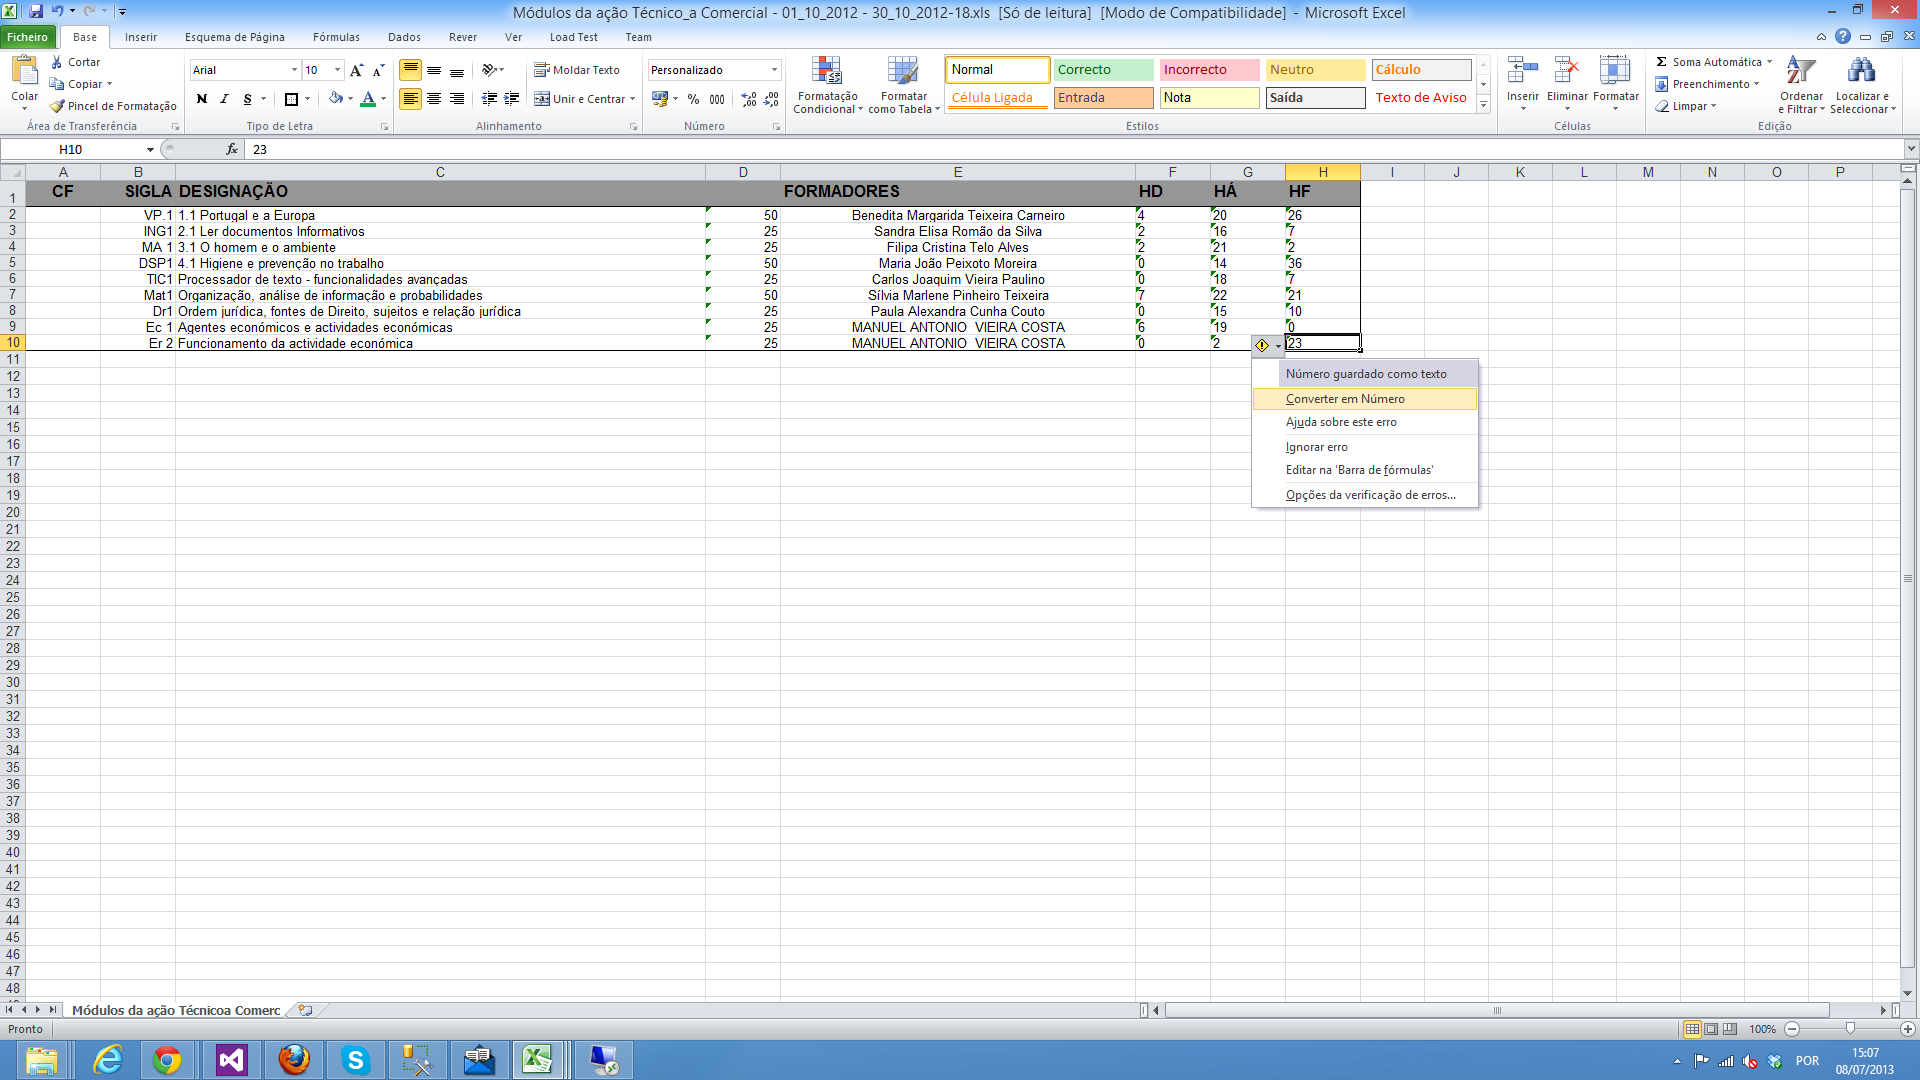Click the Ignorar erro option
1920x1080 pixels.
1316,447
